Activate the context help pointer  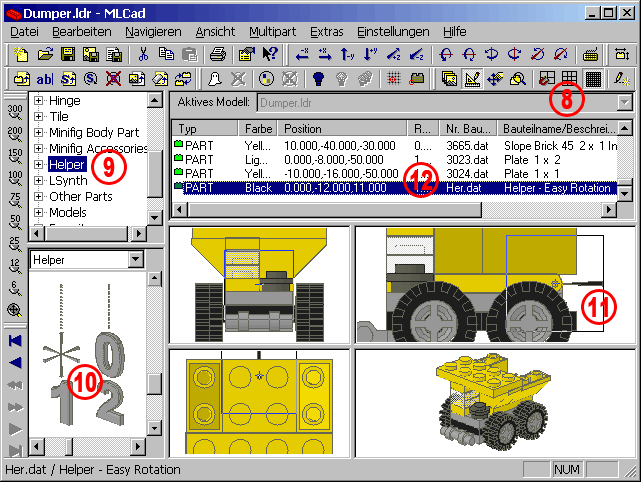click(270, 54)
